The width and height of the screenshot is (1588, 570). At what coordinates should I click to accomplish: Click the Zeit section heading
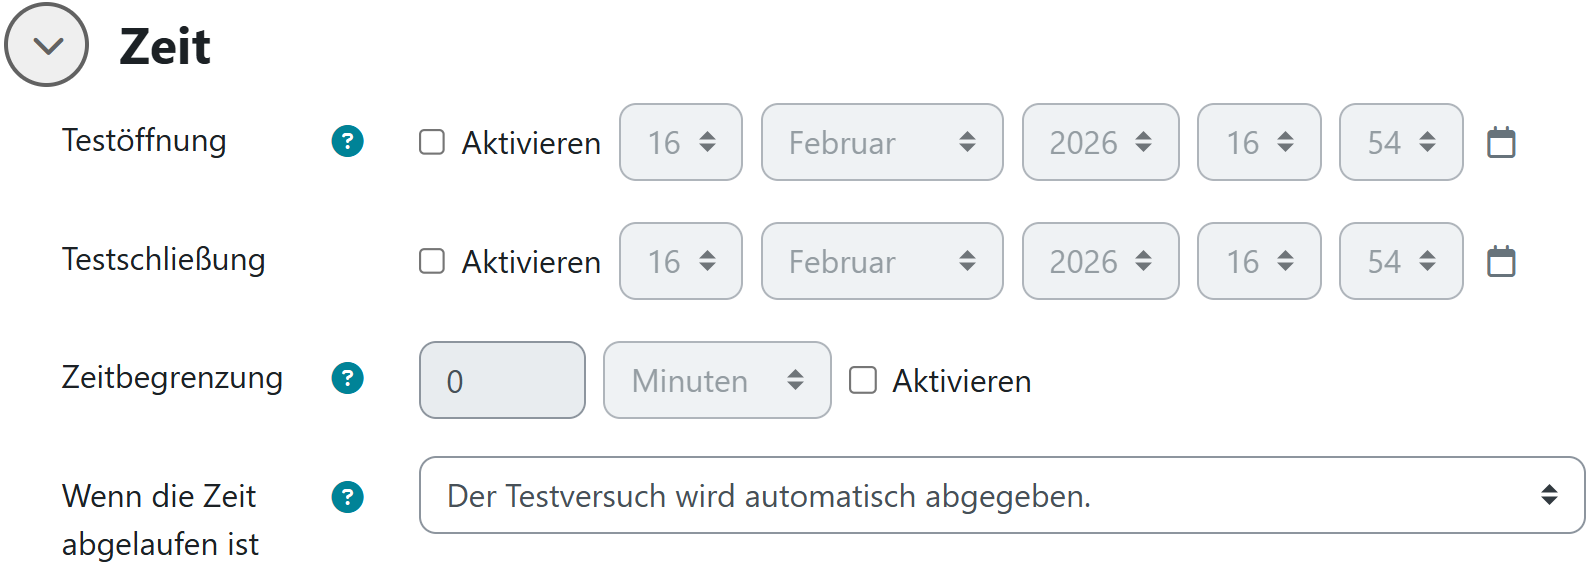click(165, 46)
